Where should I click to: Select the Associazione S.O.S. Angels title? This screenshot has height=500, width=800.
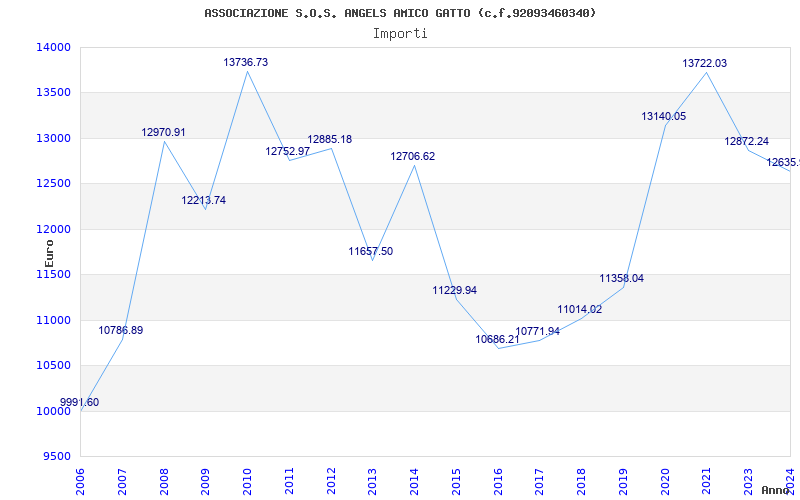pos(400,13)
